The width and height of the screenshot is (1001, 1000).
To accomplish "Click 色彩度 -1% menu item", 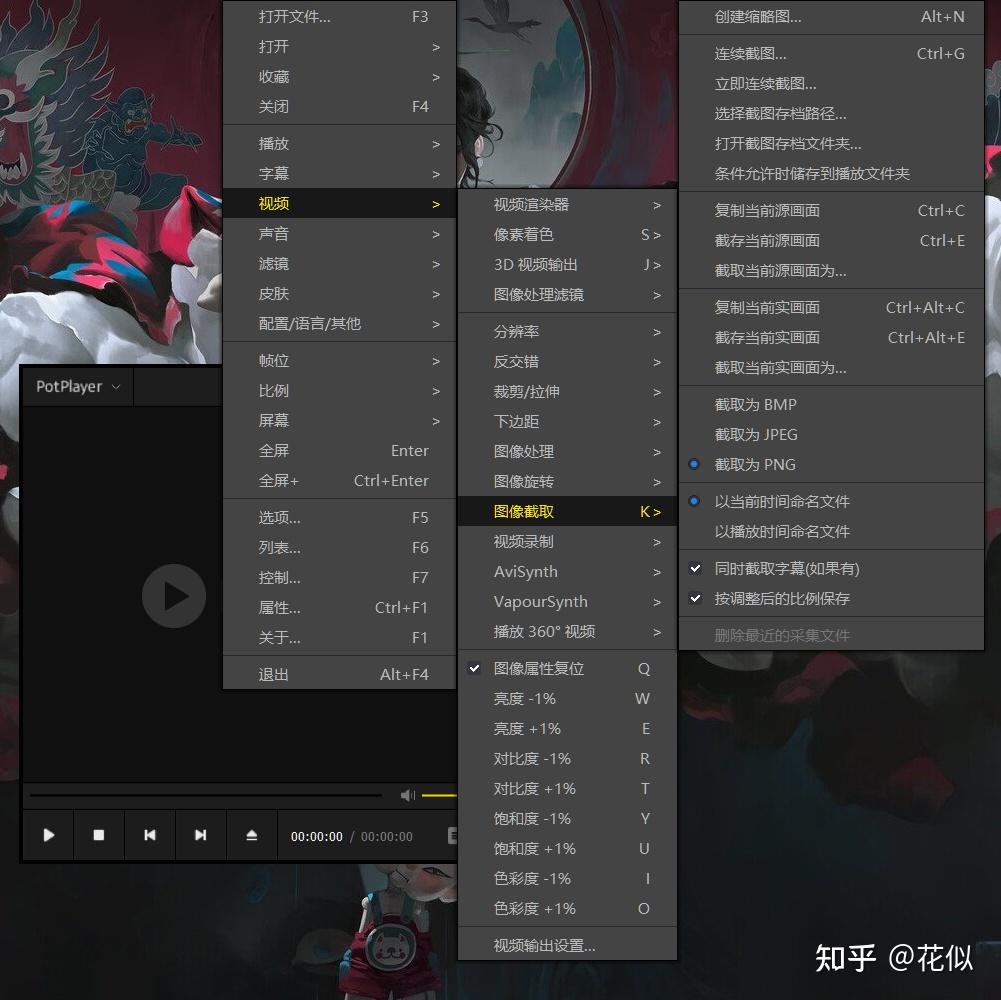I will coord(568,879).
